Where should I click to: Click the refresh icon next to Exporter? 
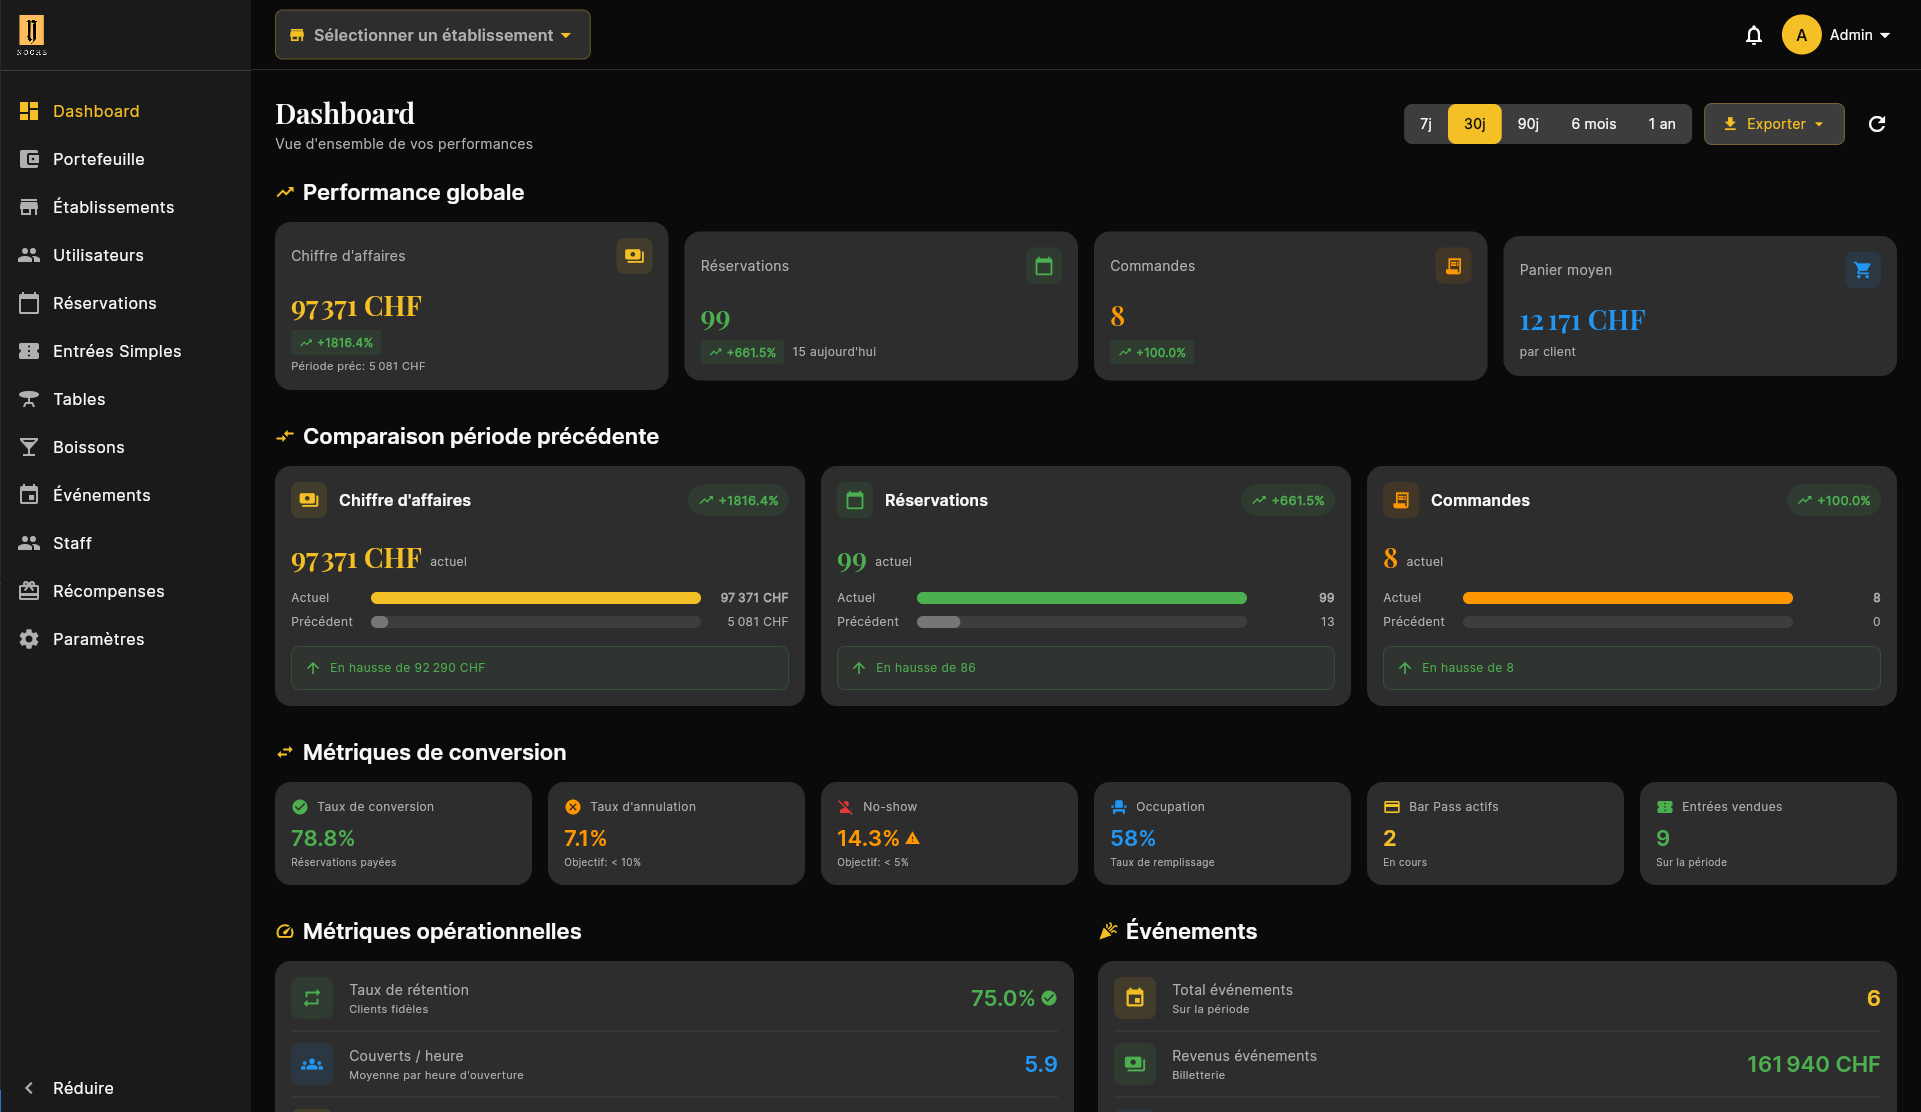coord(1877,124)
